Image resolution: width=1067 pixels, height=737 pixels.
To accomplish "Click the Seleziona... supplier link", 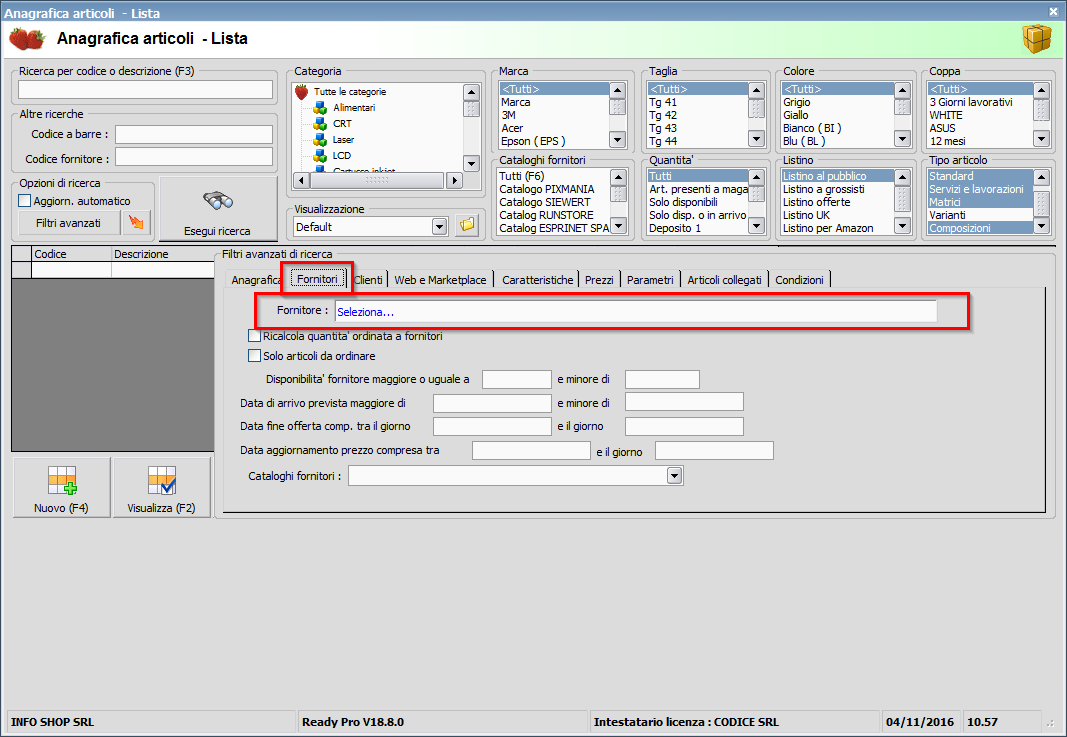I will pyautogui.click(x=365, y=312).
